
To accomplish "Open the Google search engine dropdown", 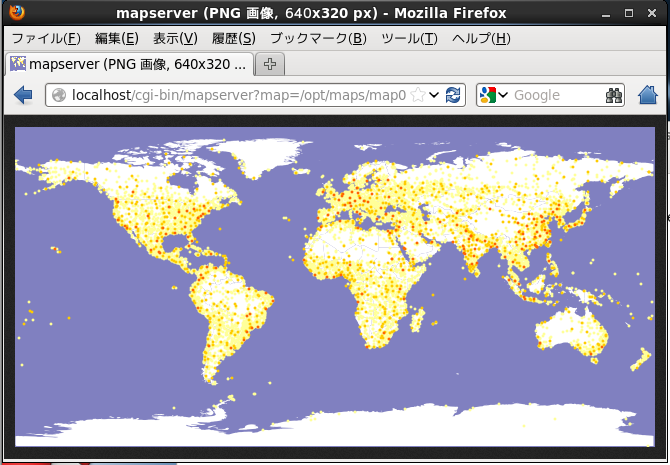I will [495, 95].
